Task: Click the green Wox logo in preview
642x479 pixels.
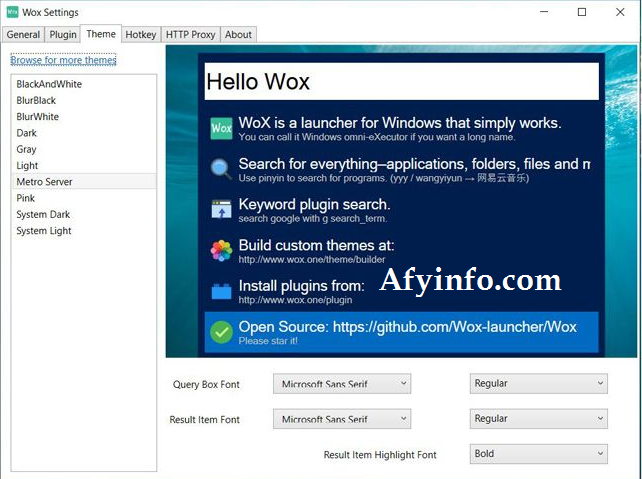Action: (x=221, y=128)
